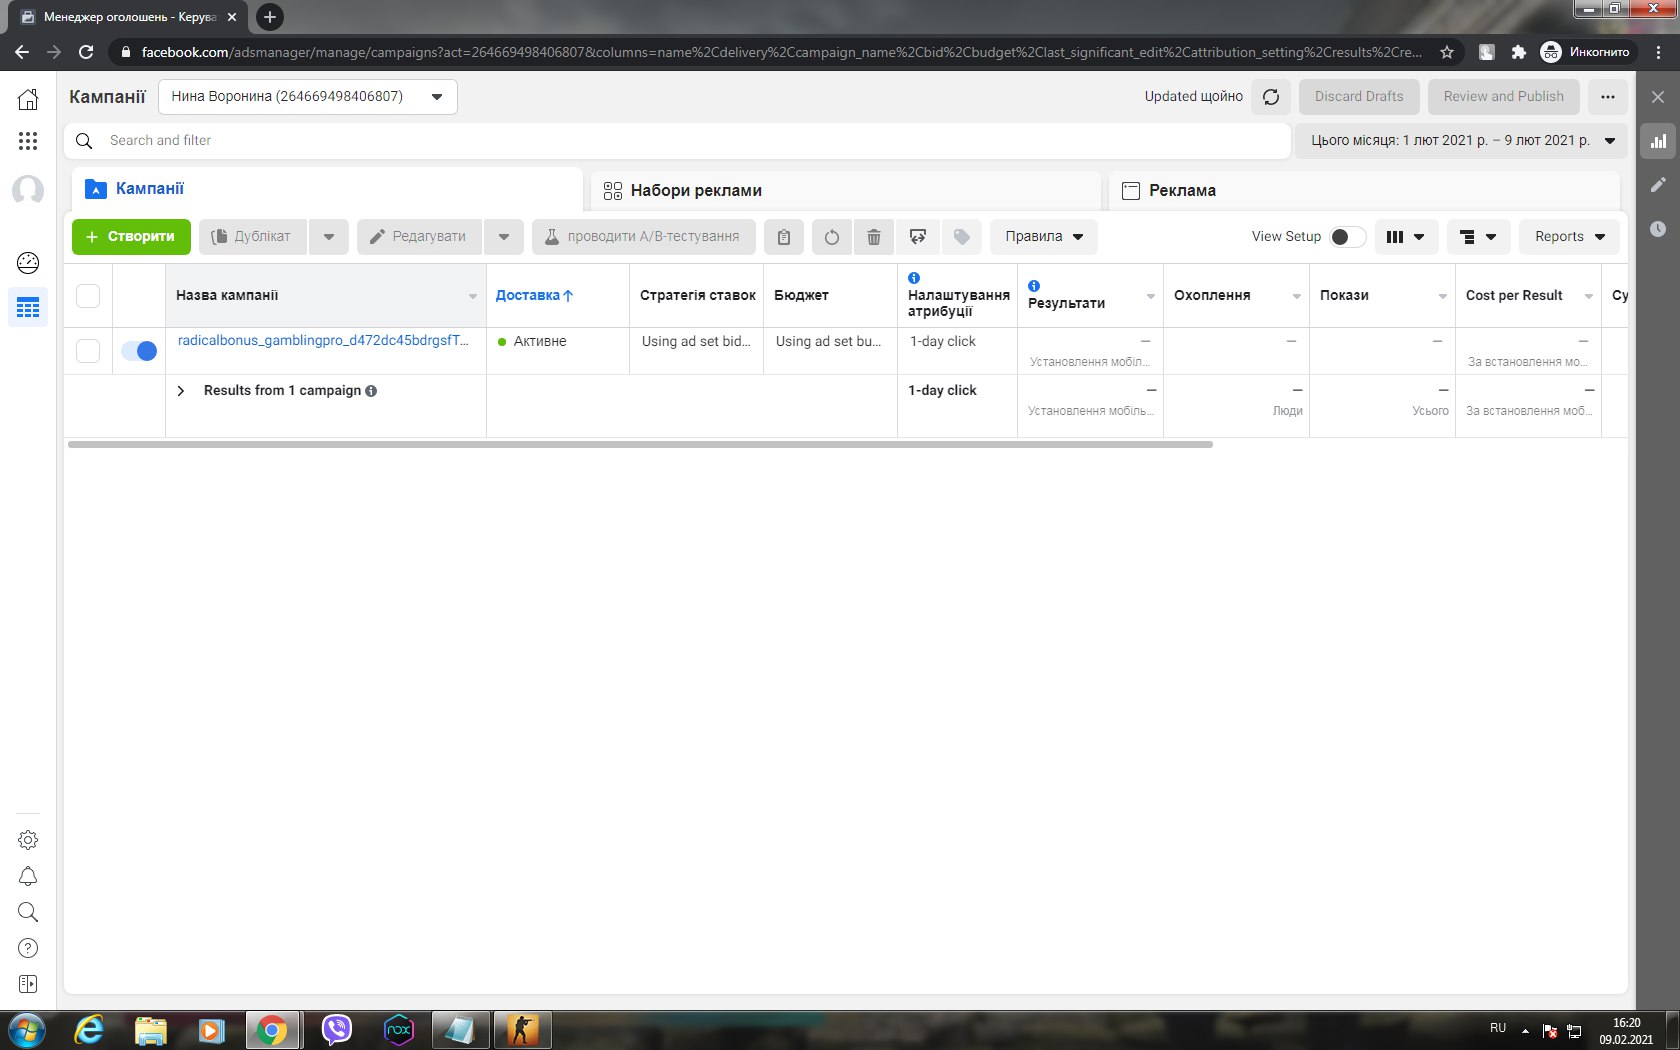Bookmark page with the star icon
This screenshot has height=1050, width=1680.
tap(1446, 52)
